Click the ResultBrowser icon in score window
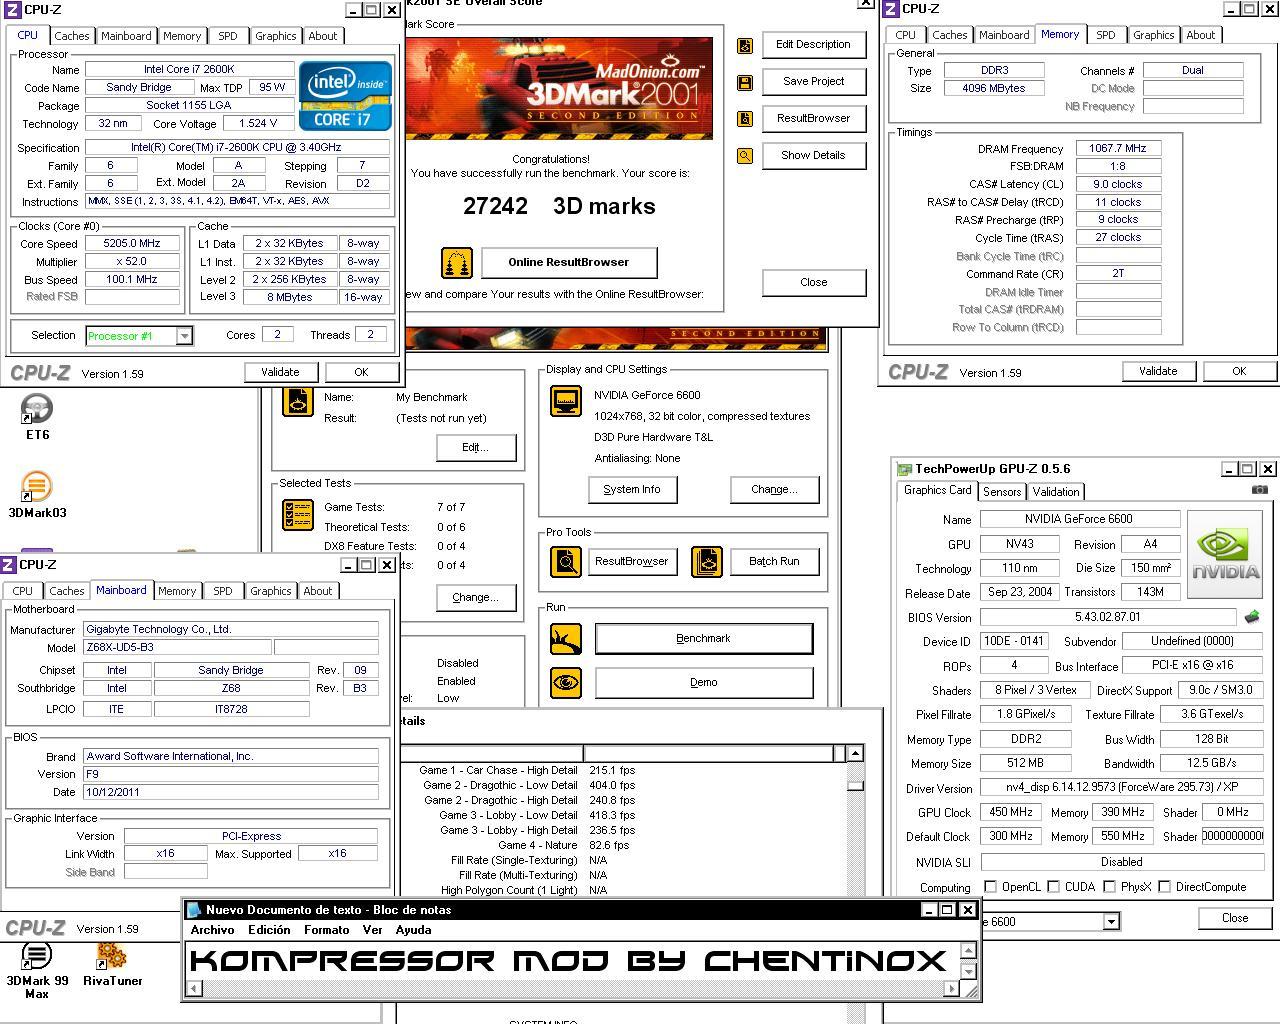The height and width of the screenshot is (1024, 1280). pos(745,119)
